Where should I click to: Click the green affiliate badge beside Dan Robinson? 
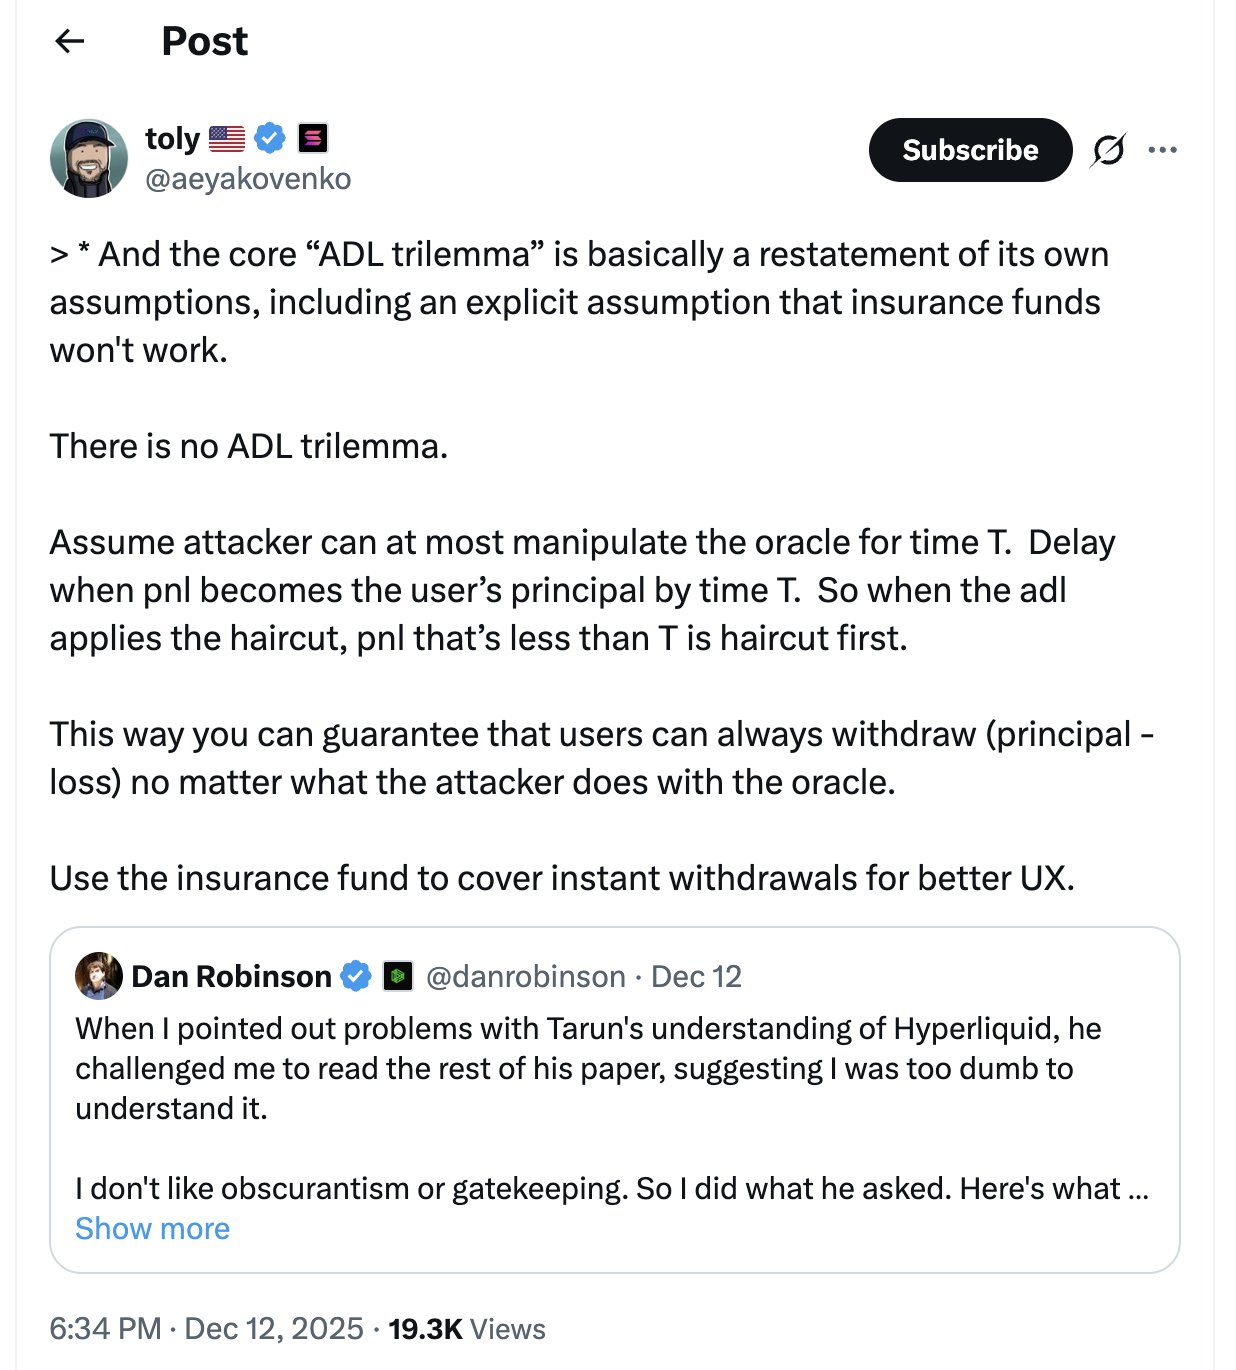click(x=398, y=976)
